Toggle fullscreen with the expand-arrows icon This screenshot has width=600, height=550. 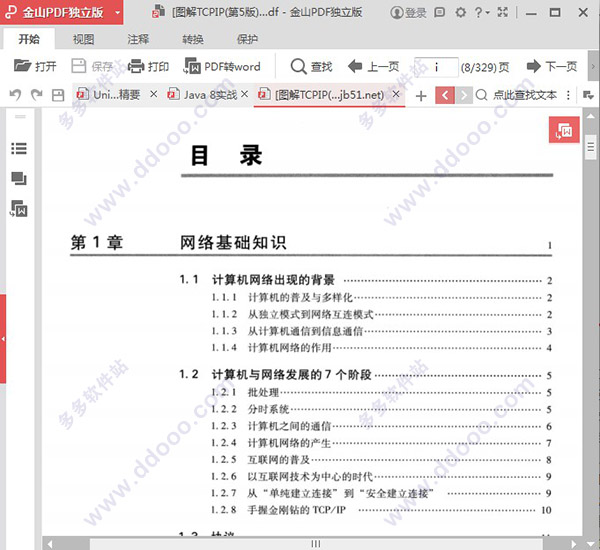503,12
